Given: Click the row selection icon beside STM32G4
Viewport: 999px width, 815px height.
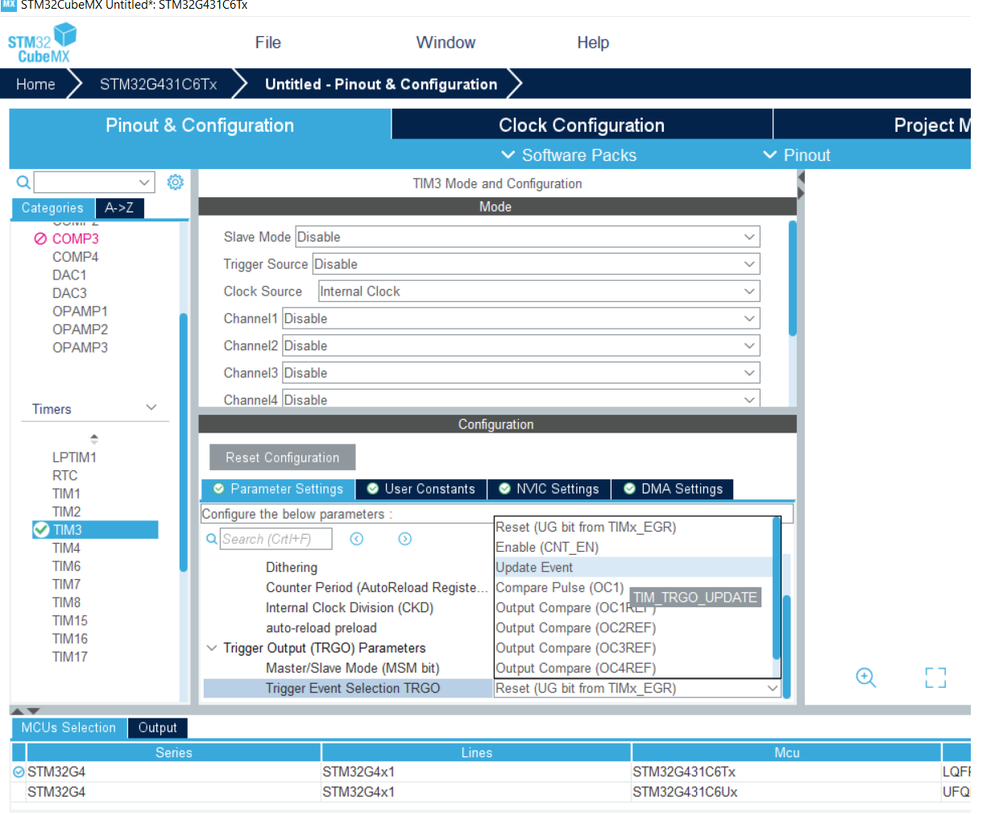Looking at the screenshot, I should tap(18, 772).
